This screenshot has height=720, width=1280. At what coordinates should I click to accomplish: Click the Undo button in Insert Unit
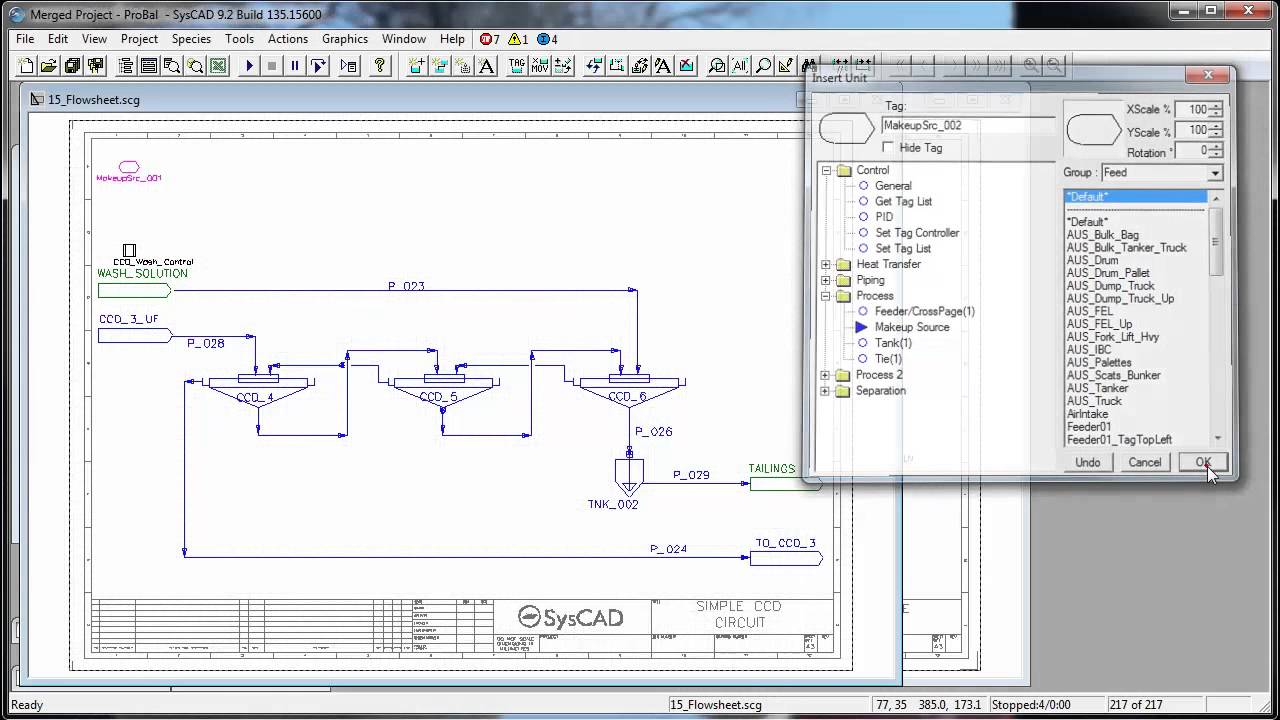pyautogui.click(x=1088, y=462)
